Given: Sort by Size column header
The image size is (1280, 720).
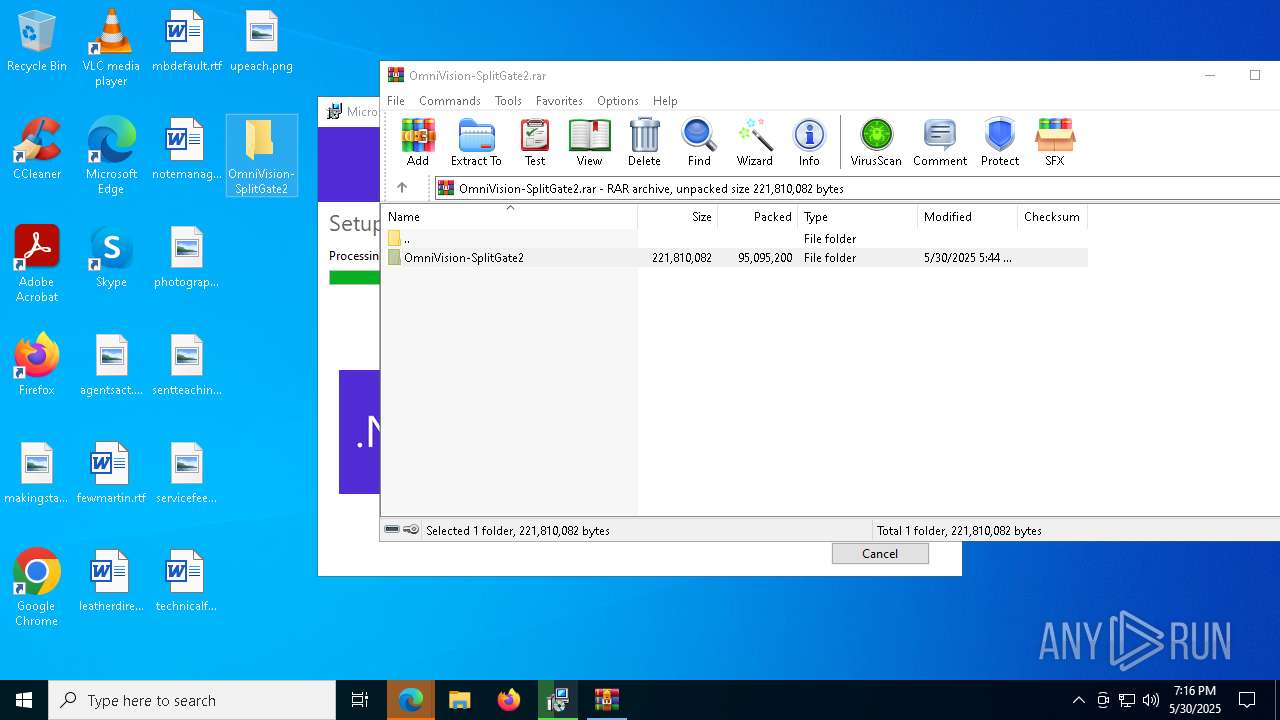Looking at the screenshot, I should click(x=677, y=217).
